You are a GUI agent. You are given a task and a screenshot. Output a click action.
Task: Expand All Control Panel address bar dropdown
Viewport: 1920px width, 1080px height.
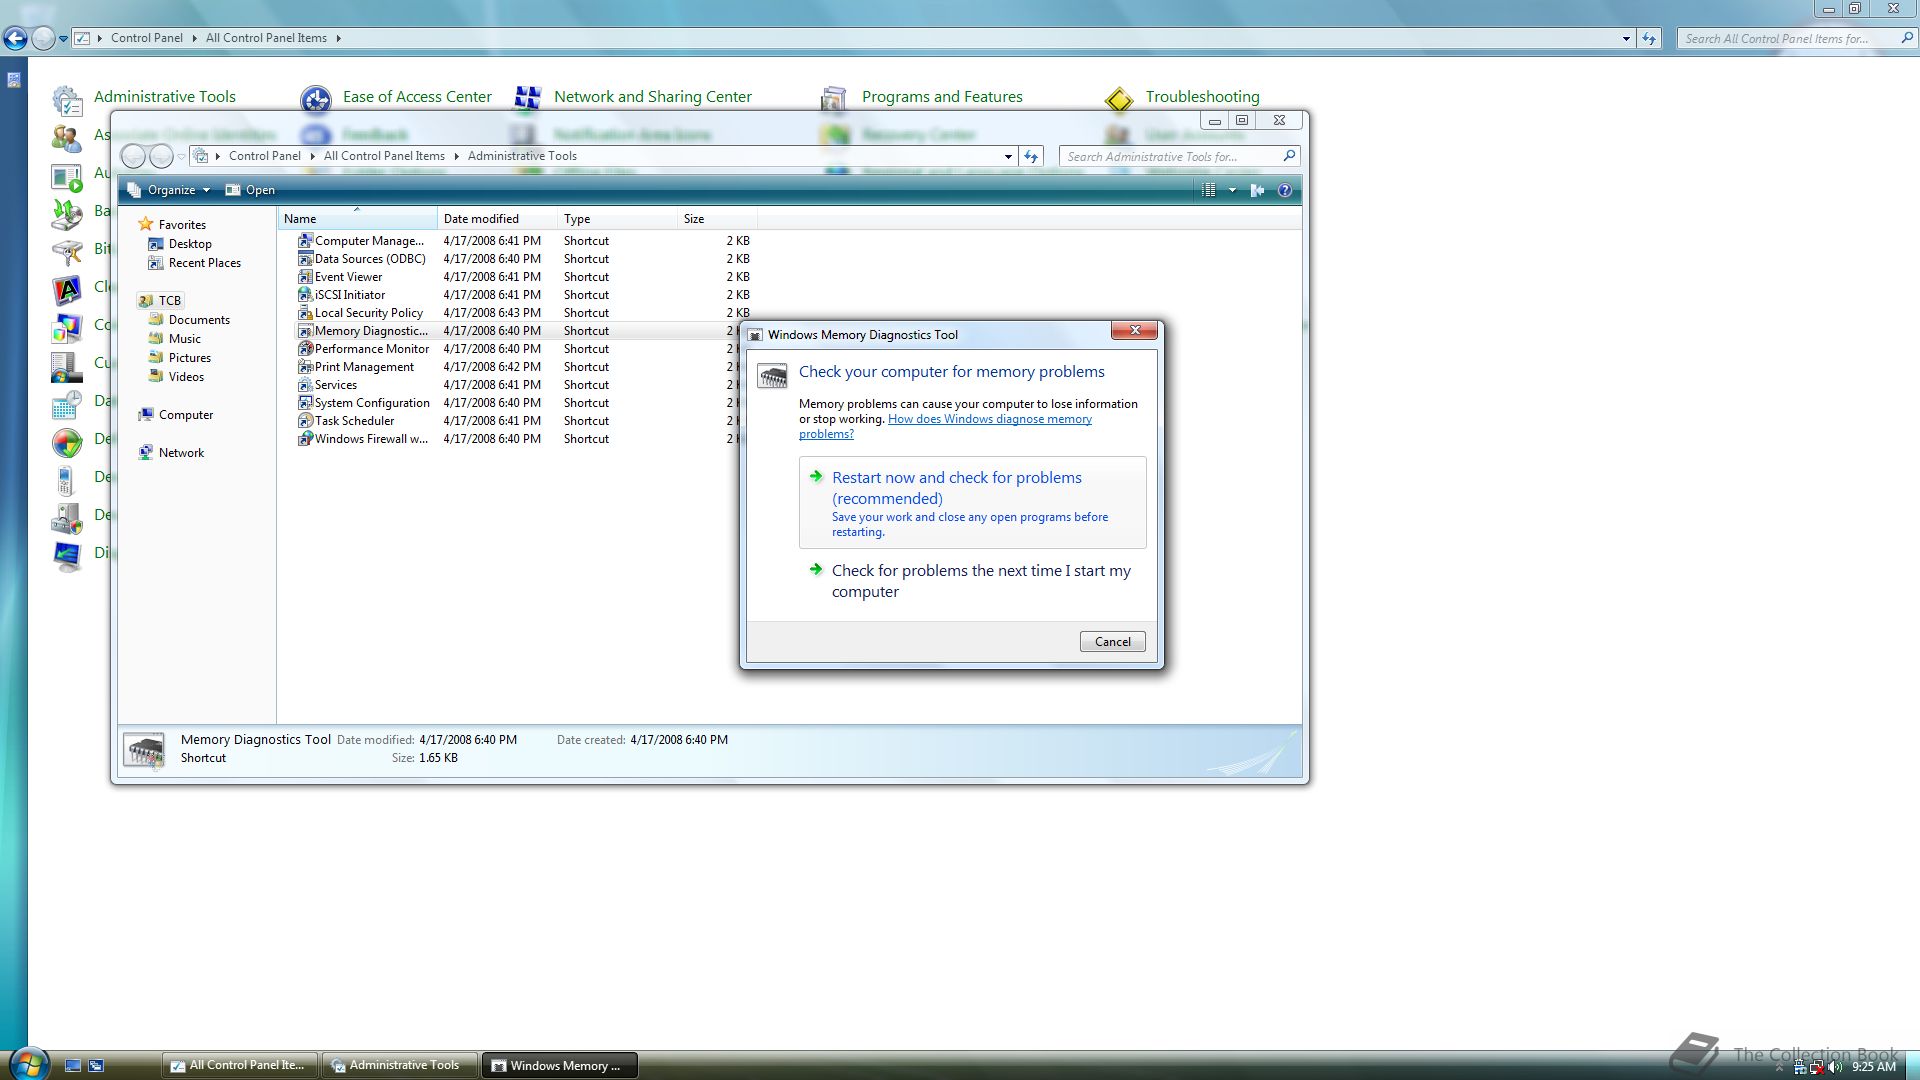[1626, 39]
